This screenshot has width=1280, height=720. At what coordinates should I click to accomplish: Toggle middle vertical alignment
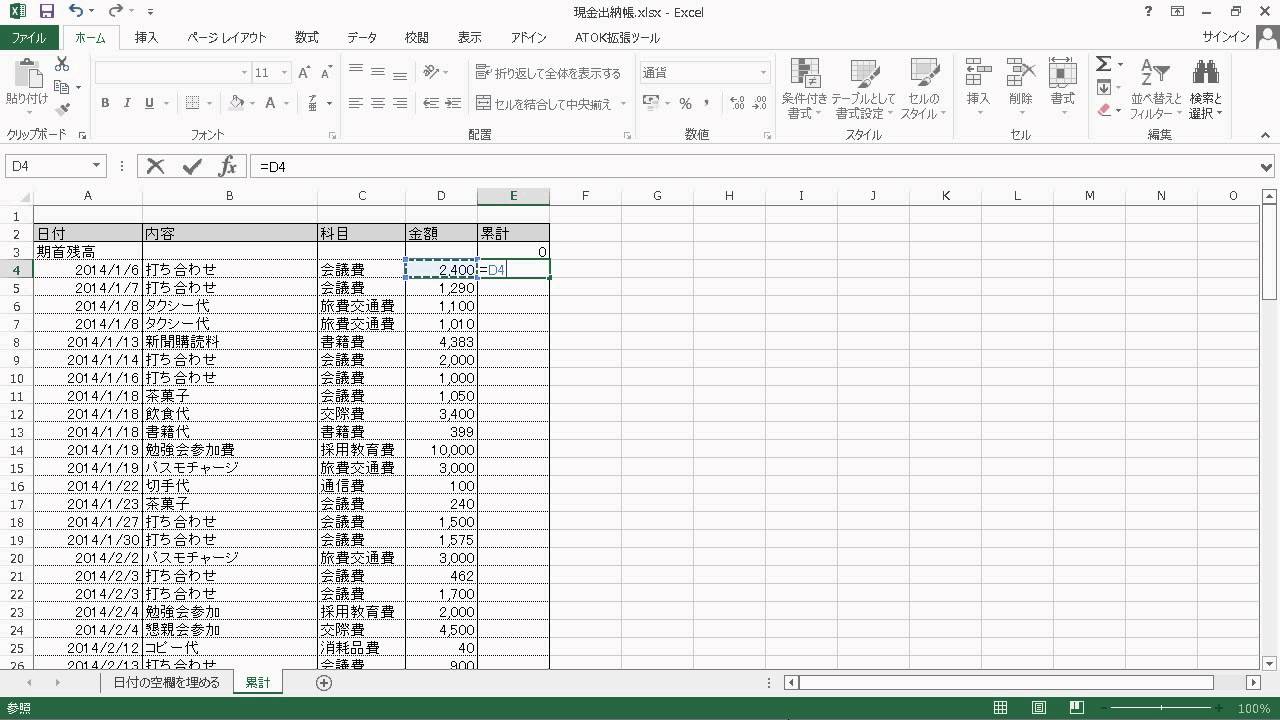(x=377, y=72)
